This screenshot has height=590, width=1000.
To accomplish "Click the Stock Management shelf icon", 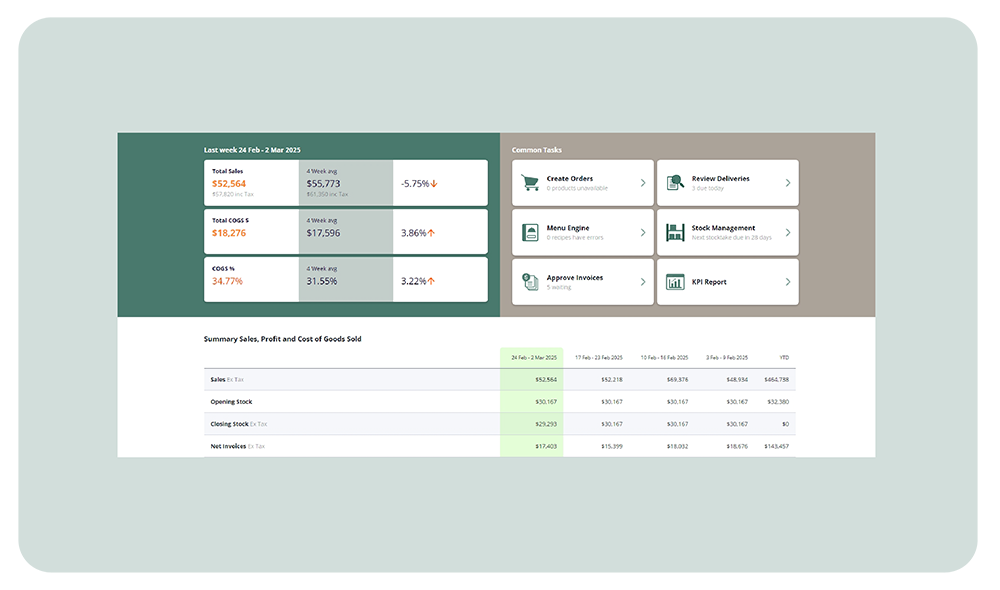I will coord(675,232).
